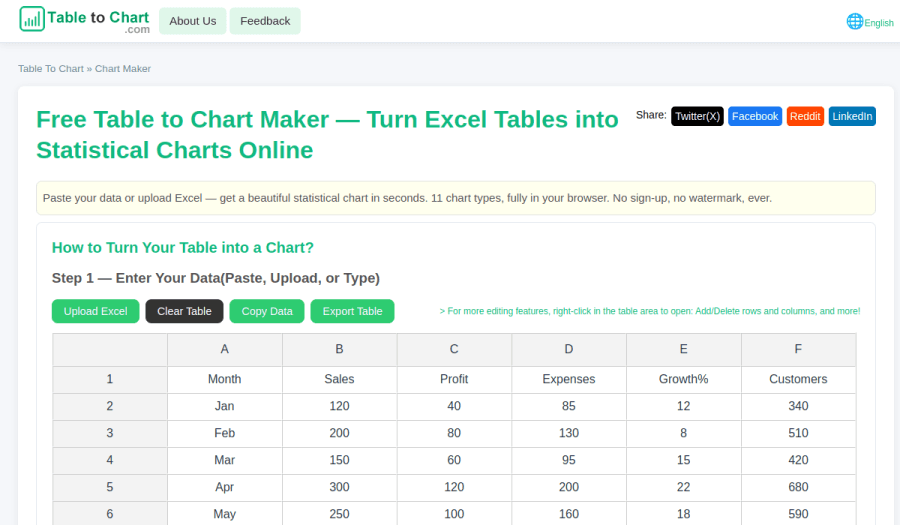The image size is (900, 525).
Task: Share on LinkedIn
Action: 852,116
